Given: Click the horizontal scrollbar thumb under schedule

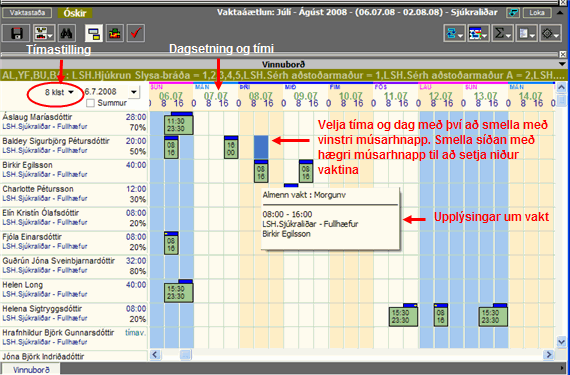Looking at the screenshot, I should (x=186, y=354).
